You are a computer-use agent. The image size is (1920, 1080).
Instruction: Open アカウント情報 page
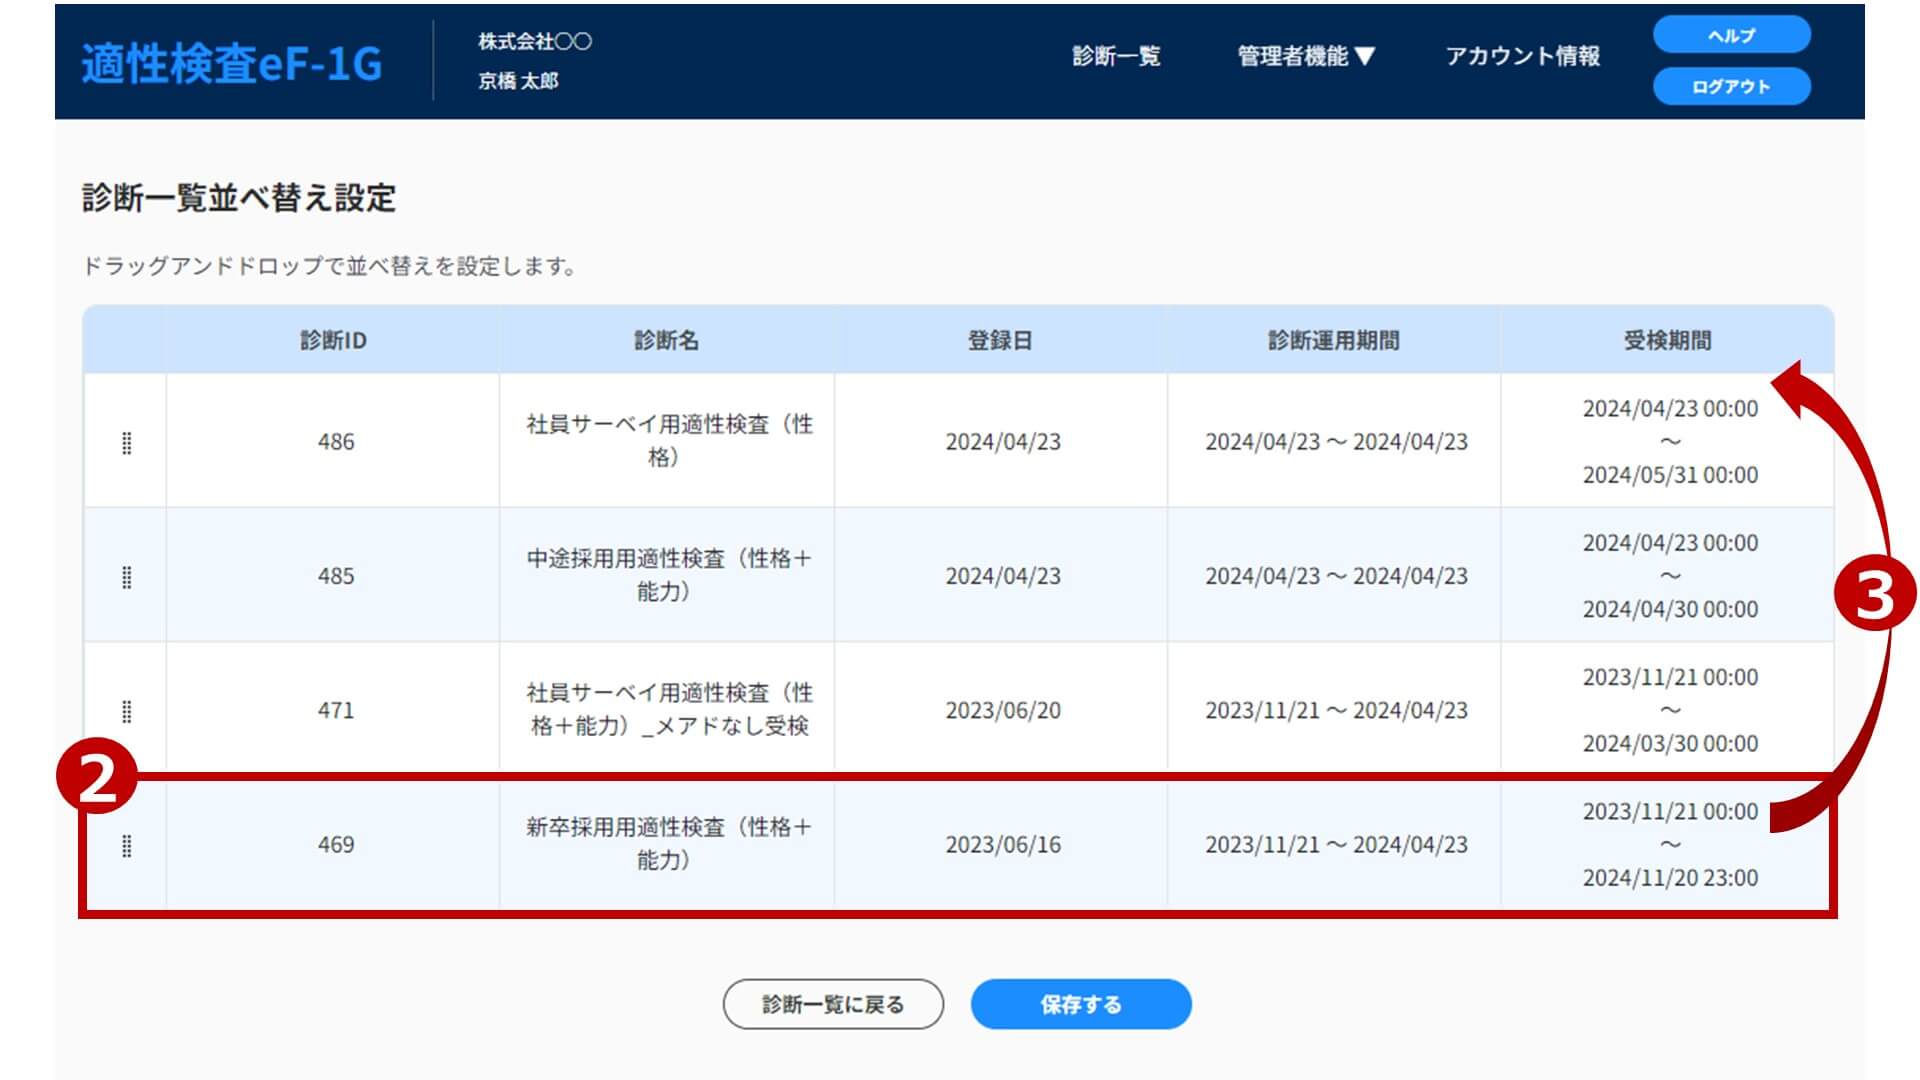click(1522, 56)
